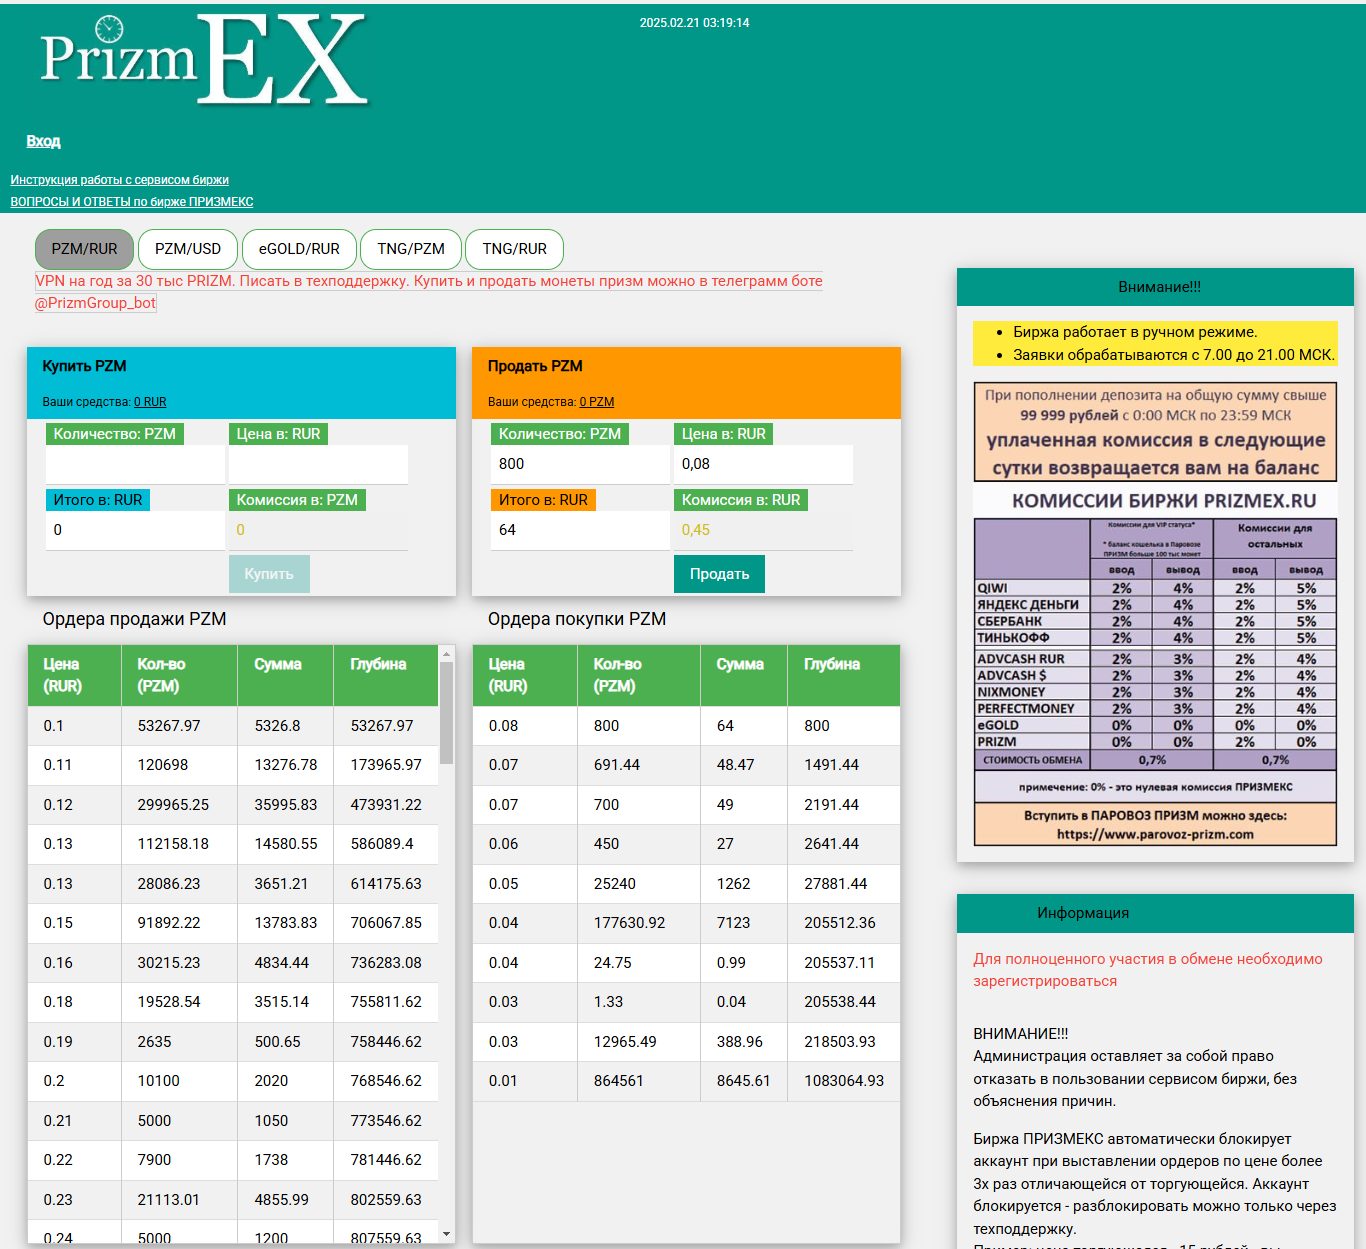Click sell order sum 3515.14

pyautogui.click(x=282, y=1002)
